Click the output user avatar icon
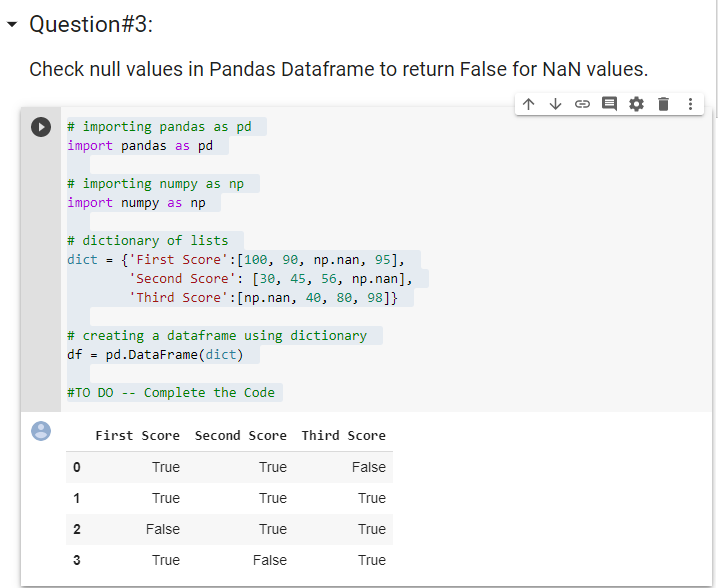Screen dimensions: 718x588 [x=41, y=431]
